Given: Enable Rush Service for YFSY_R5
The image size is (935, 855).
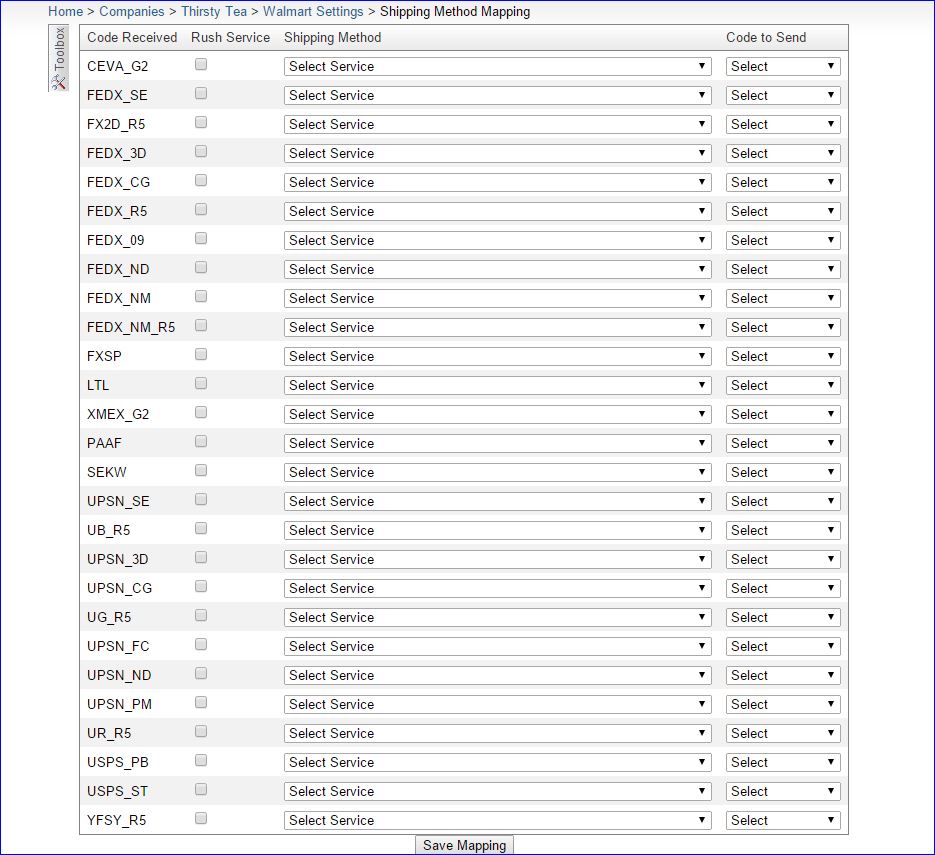Looking at the screenshot, I should pos(201,818).
